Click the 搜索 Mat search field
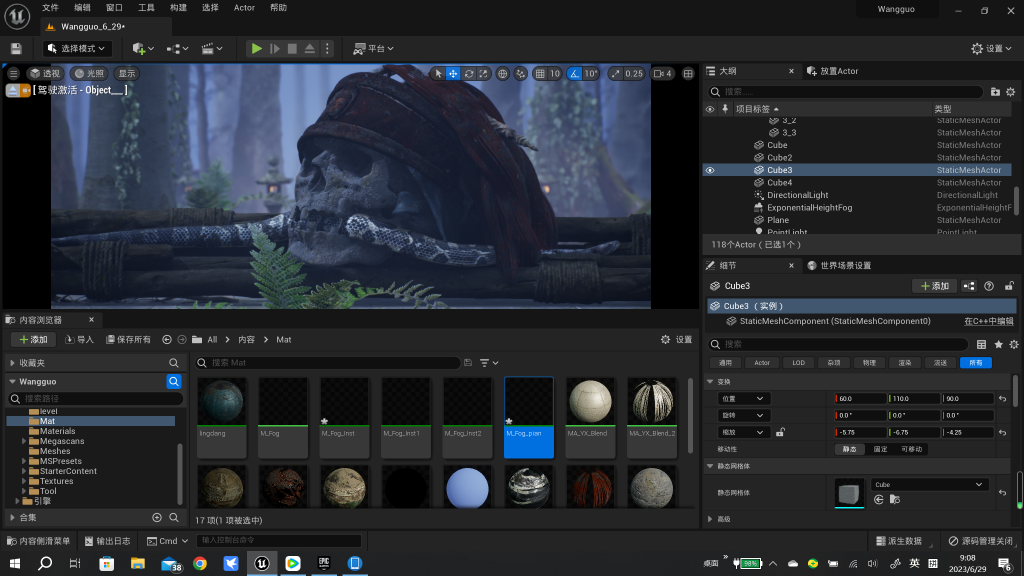The image size is (1024, 576). 328,363
